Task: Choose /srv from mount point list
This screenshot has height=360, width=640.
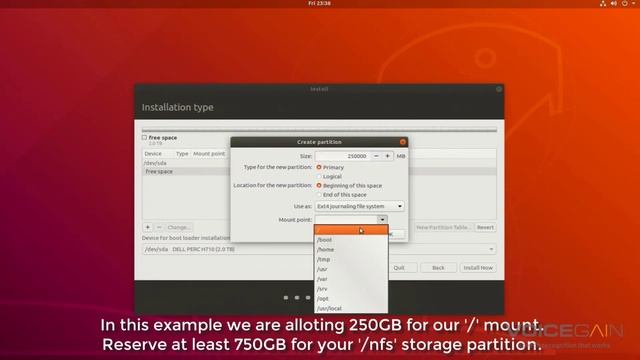Action: [x=351, y=289]
